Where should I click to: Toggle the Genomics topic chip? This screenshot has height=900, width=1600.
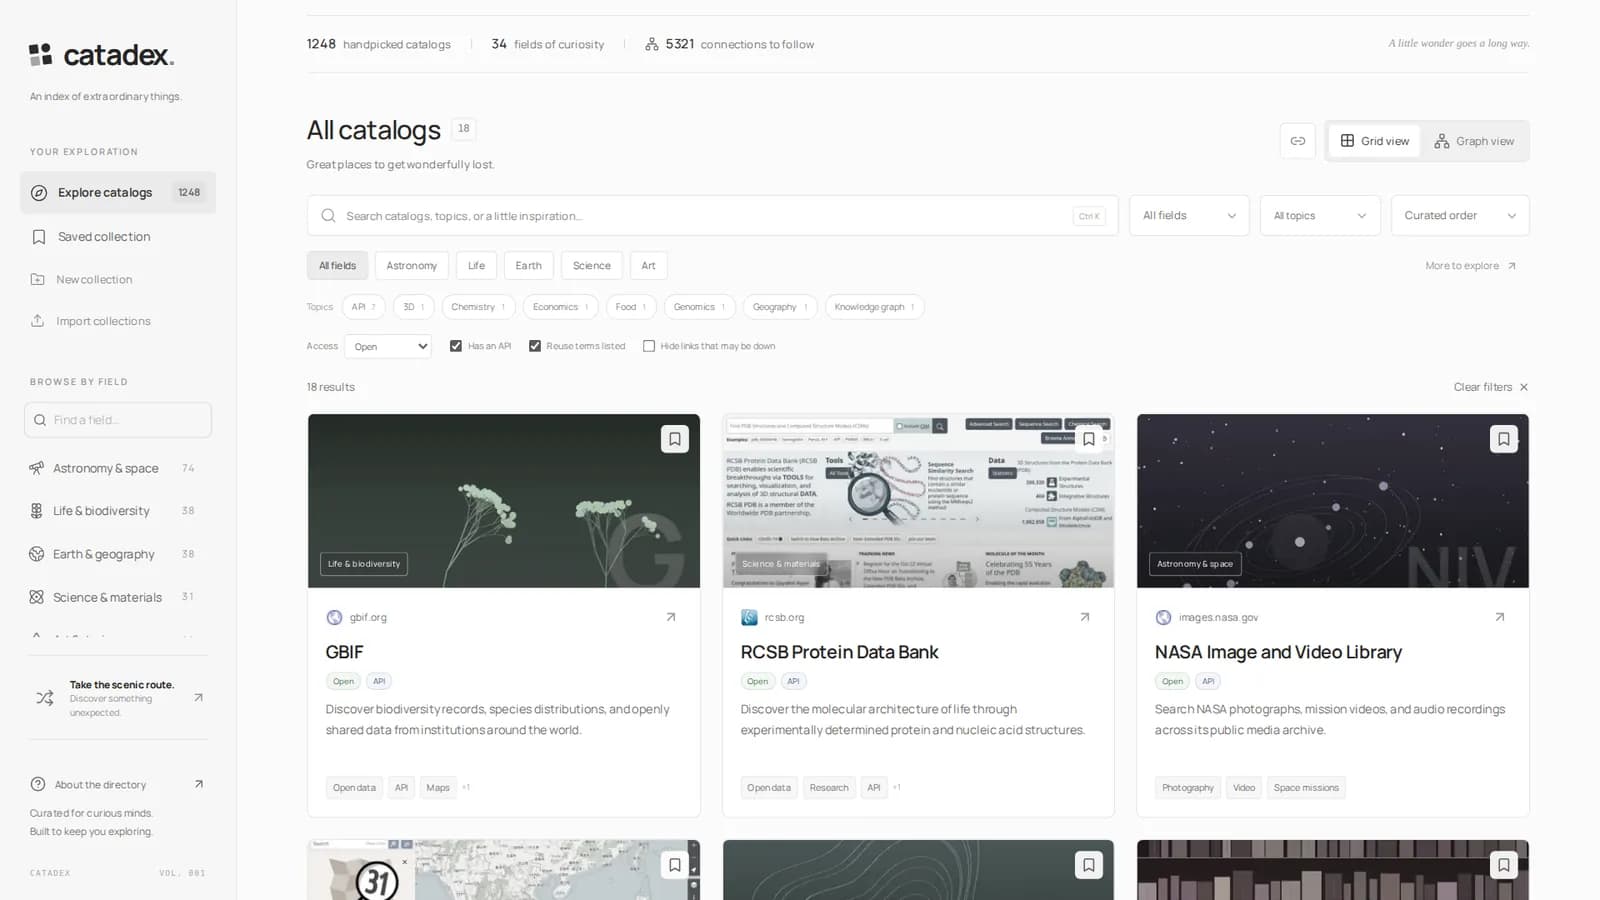pyautogui.click(x=699, y=307)
